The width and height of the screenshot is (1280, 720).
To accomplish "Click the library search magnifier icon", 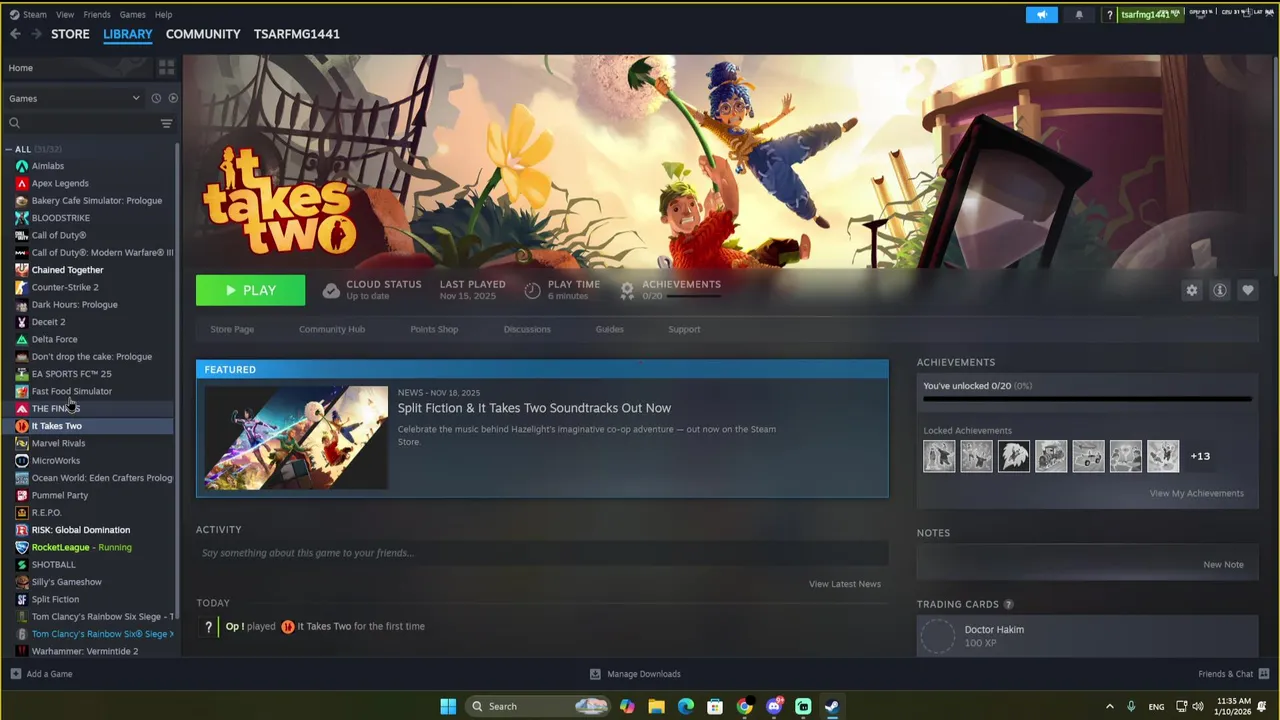I will coord(14,123).
